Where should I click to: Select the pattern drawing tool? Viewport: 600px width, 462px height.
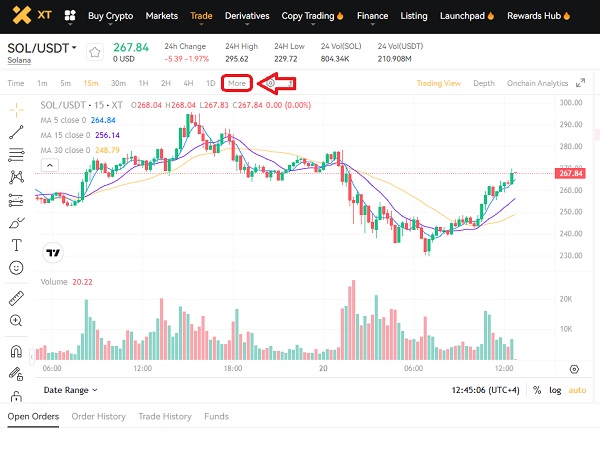pyautogui.click(x=16, y=177)
